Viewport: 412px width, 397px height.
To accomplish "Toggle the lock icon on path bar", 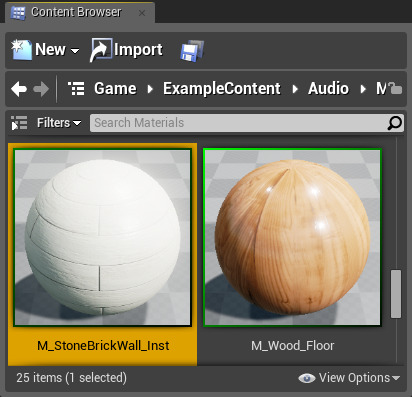I will (x=396, y=88).
